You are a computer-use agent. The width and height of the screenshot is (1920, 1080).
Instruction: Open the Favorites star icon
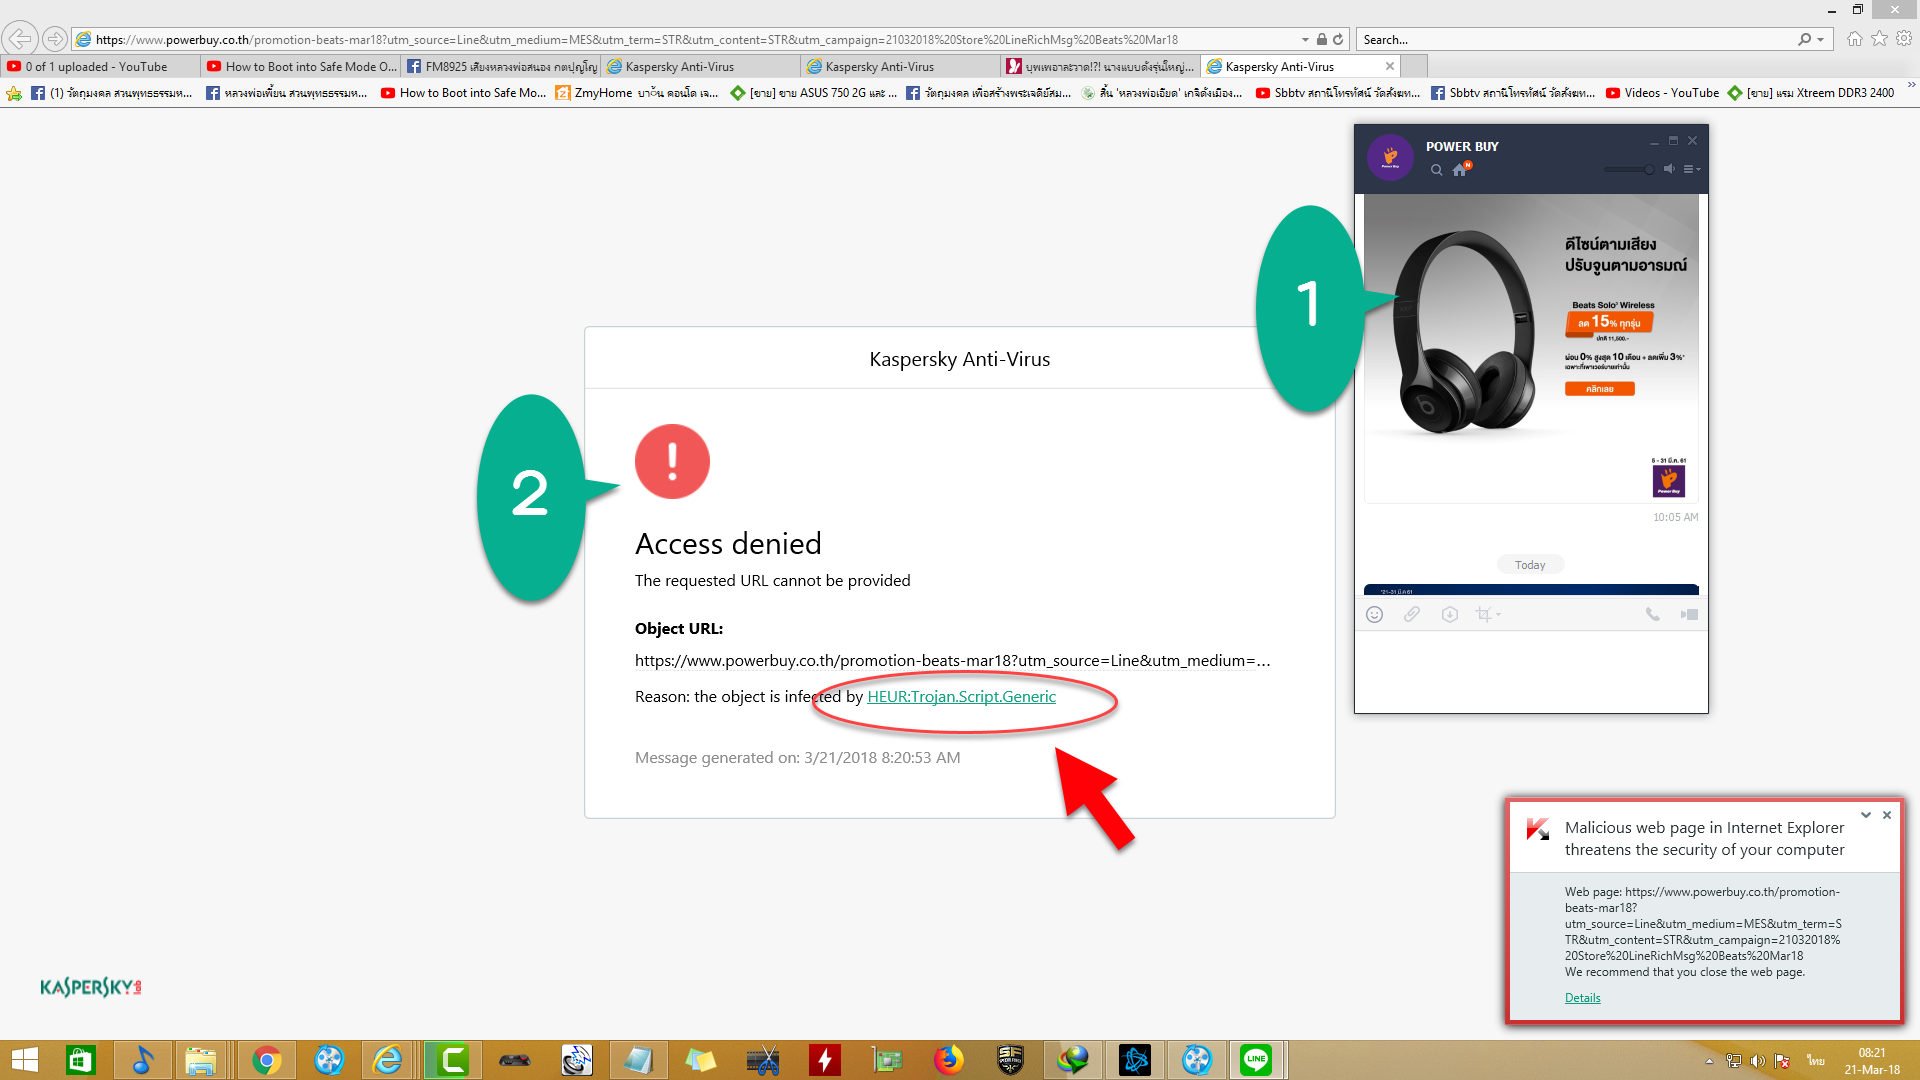pyautogui.click(x=1880, y=39)
